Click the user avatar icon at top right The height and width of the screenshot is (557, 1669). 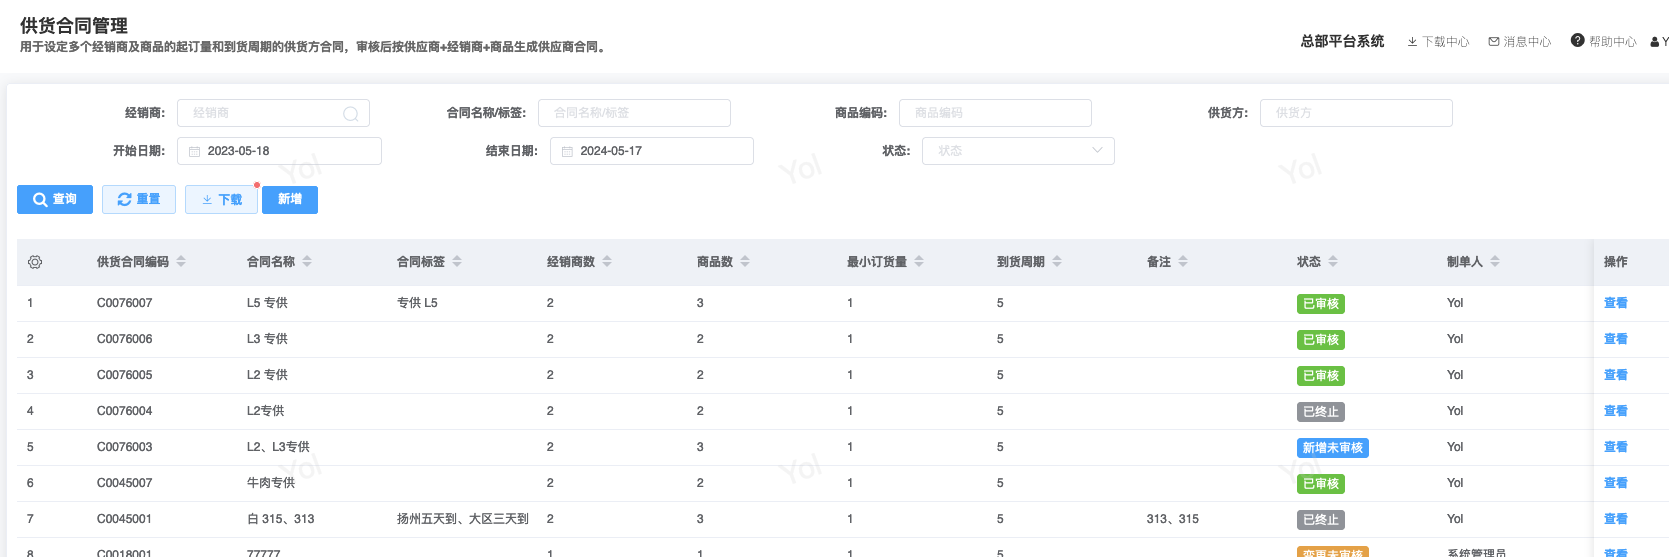coord(1655,42)
